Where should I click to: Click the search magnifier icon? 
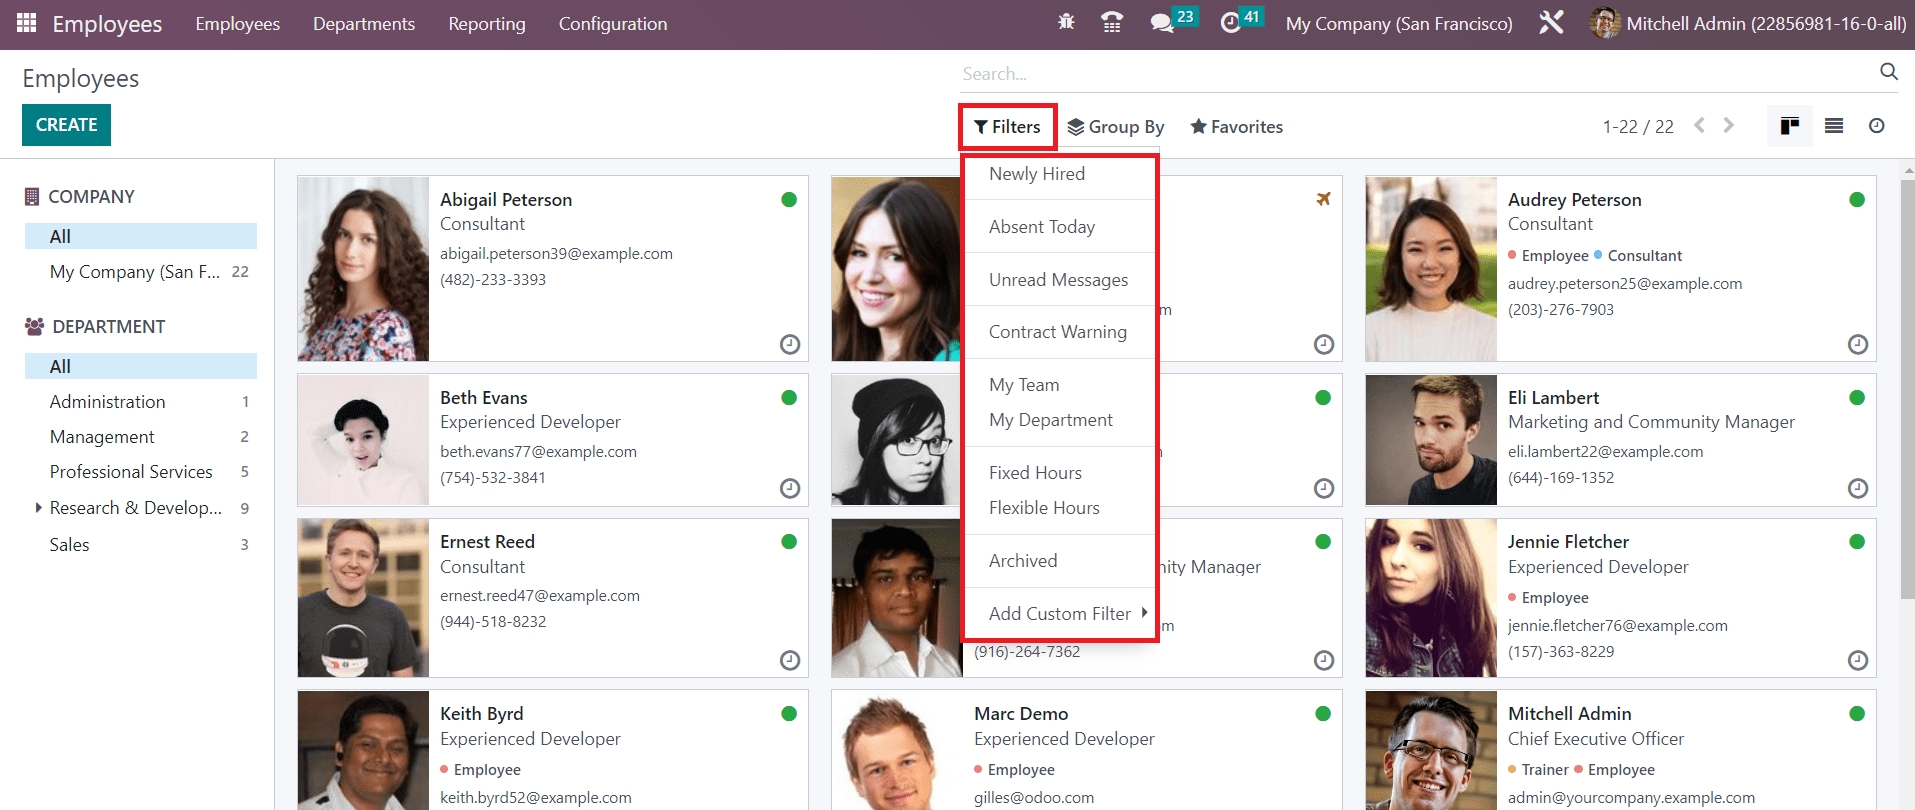click(x=1888, y=72)
